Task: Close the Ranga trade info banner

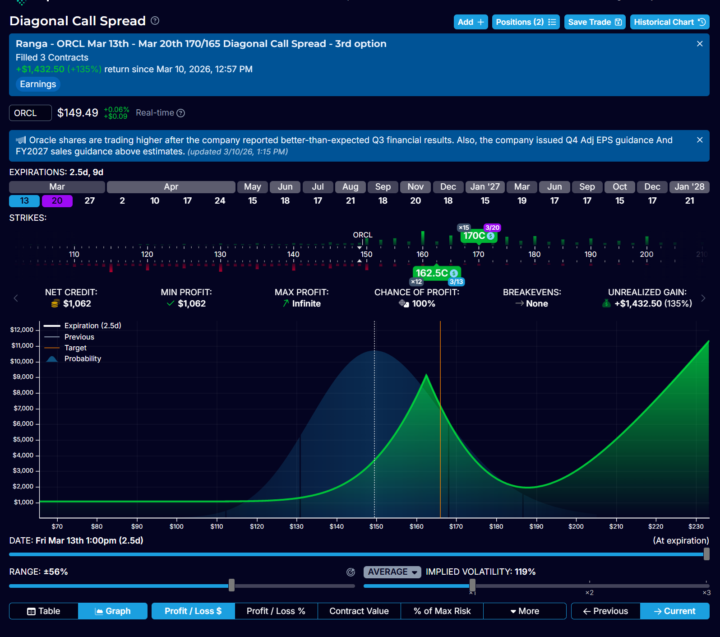Action: tap(699, 44)
